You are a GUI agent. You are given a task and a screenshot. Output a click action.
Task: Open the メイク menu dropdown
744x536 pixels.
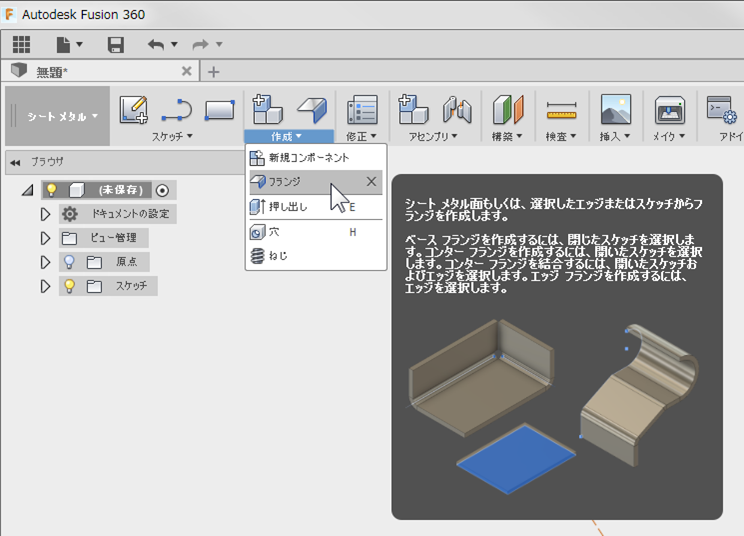669,137
